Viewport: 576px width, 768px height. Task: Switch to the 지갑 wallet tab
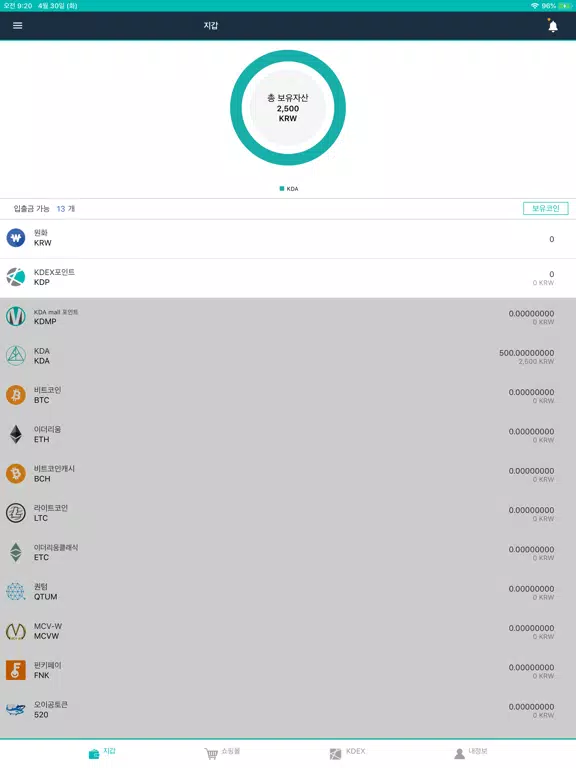click(102, 752)
